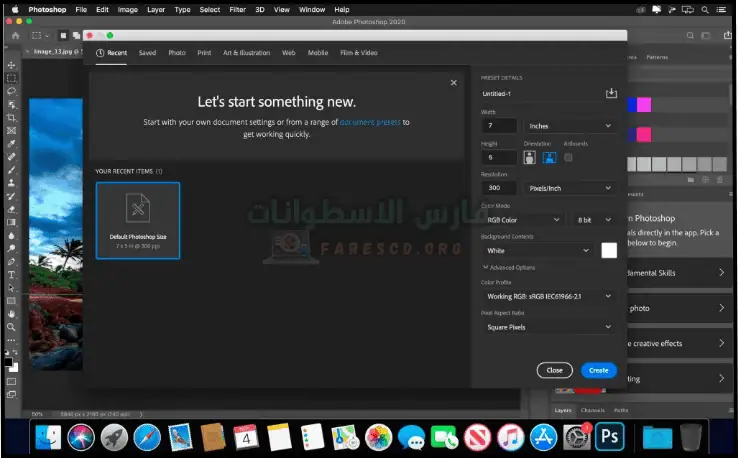The width and height of the screenshot is (738, 458).
Task: Select the Crop tool
Action: pyautogui.click(x=12, y=117)
